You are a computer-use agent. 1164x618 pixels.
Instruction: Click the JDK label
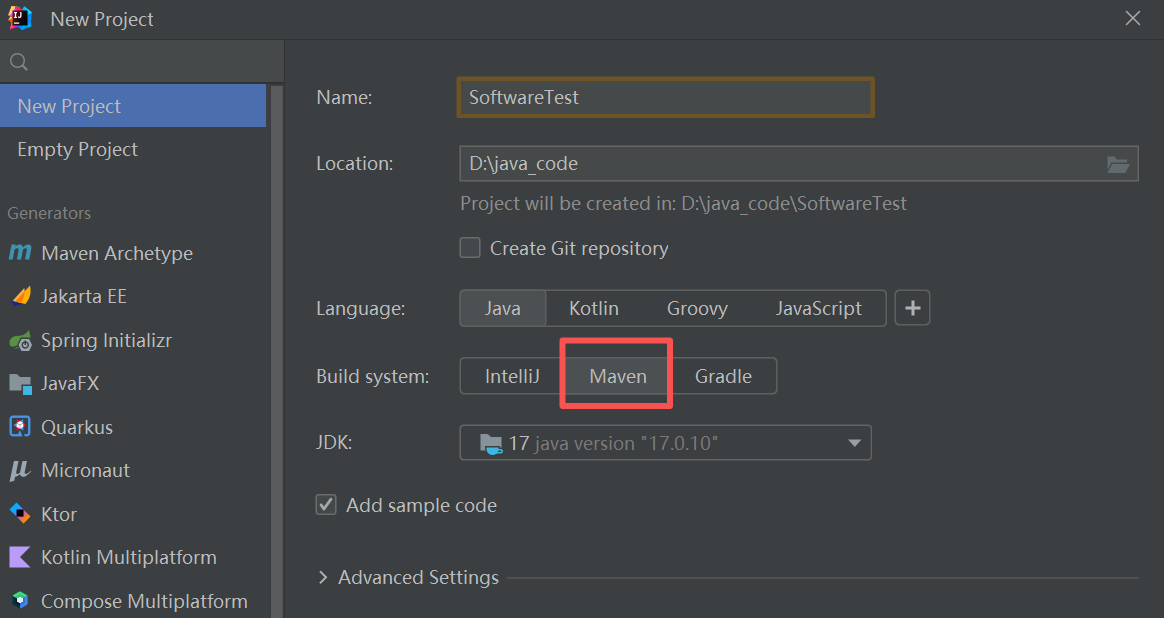click(x=334, y=443)
